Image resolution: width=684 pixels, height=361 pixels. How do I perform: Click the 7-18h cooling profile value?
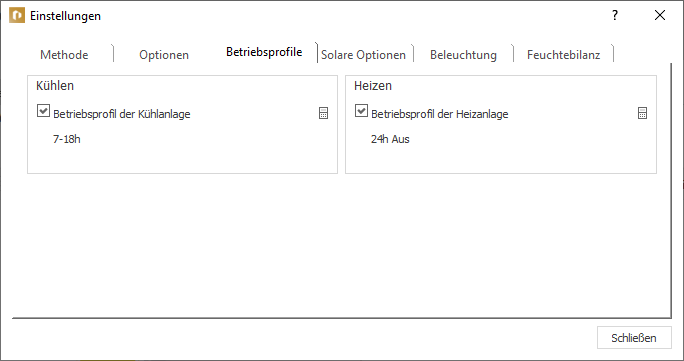[67, 139]
